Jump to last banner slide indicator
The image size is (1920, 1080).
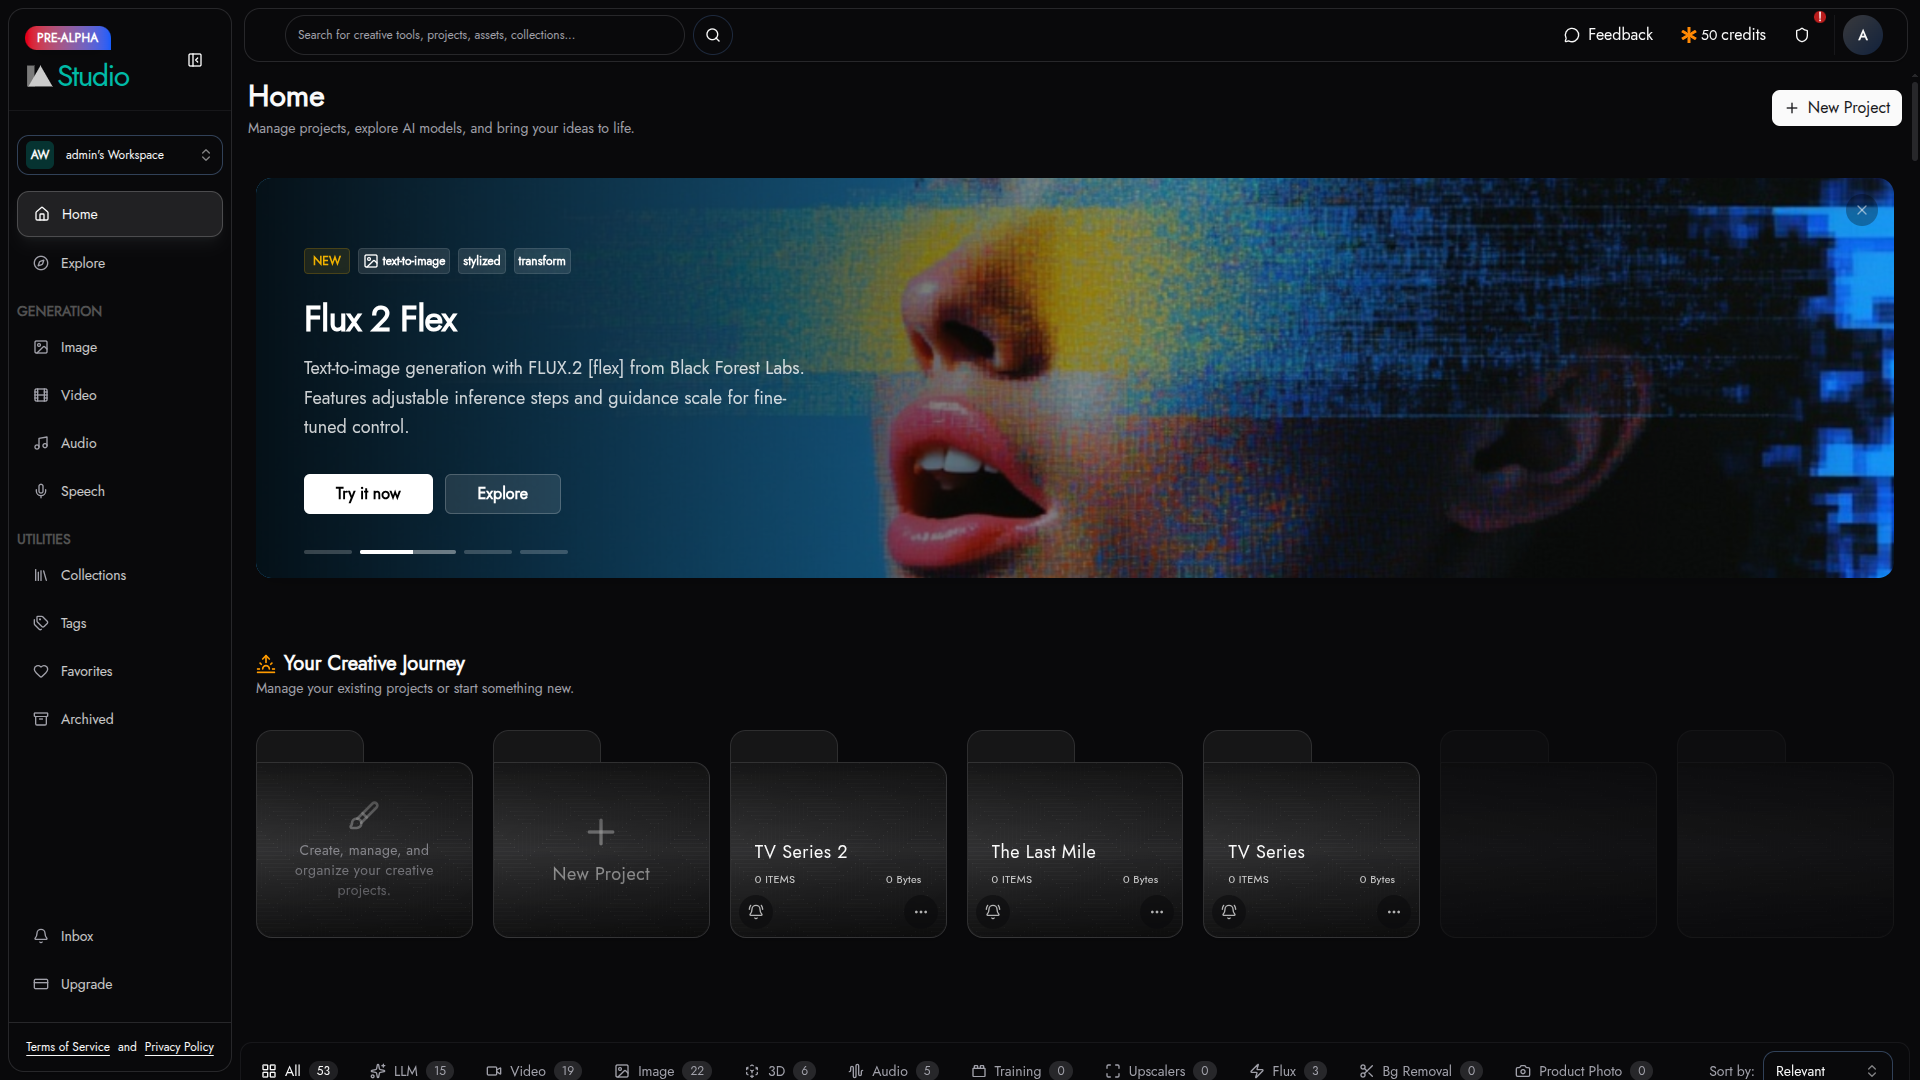(x=544, y=552)
